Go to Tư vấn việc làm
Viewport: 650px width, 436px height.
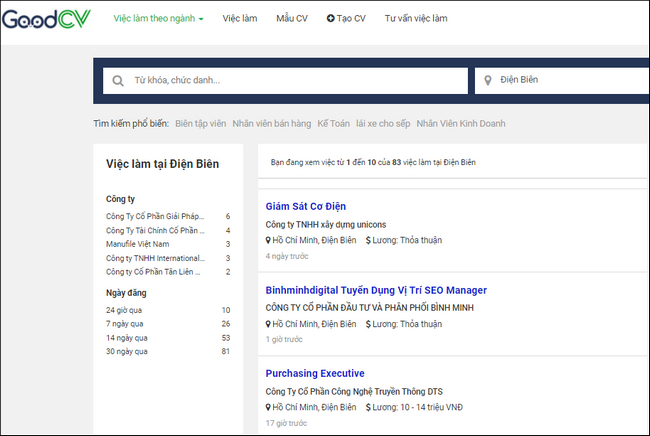coord(416,19)
